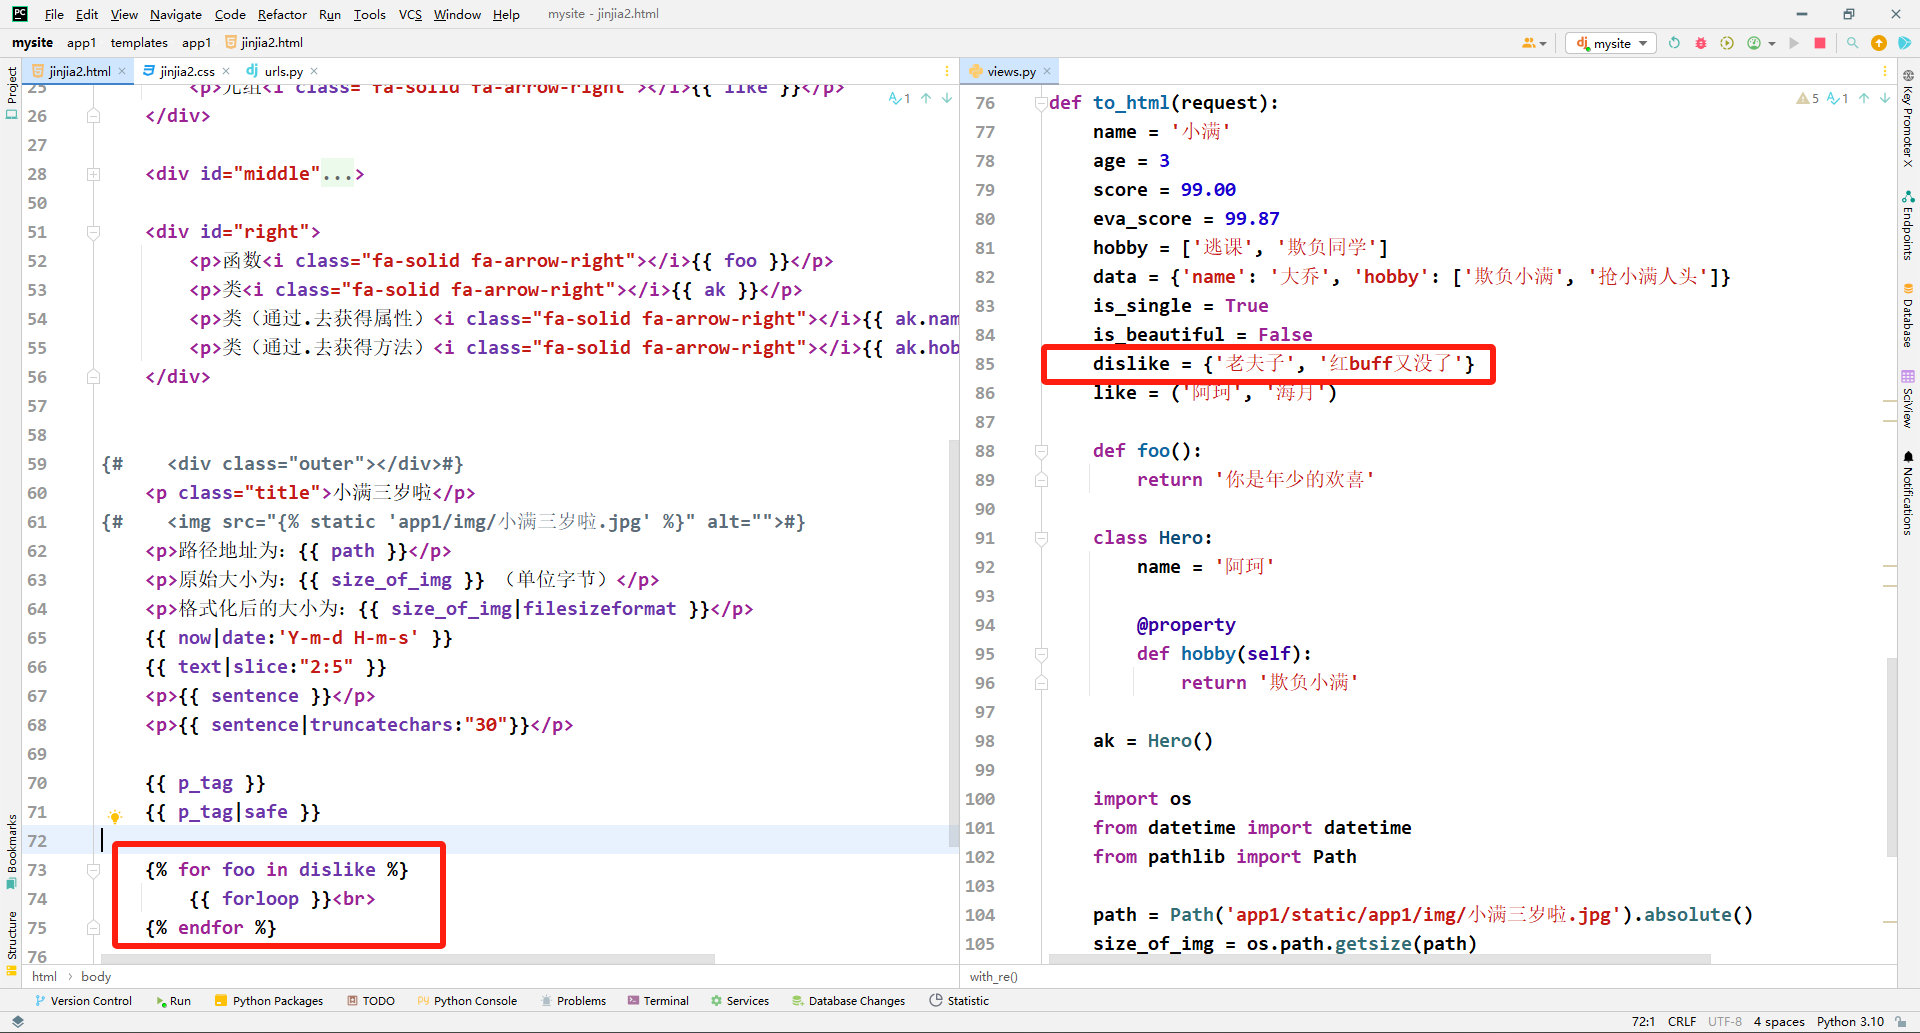This screenshot has height=1033, width=1920.
Task: Collapse def hobby fold on line 95
Action: click(x=1041, y=654)
